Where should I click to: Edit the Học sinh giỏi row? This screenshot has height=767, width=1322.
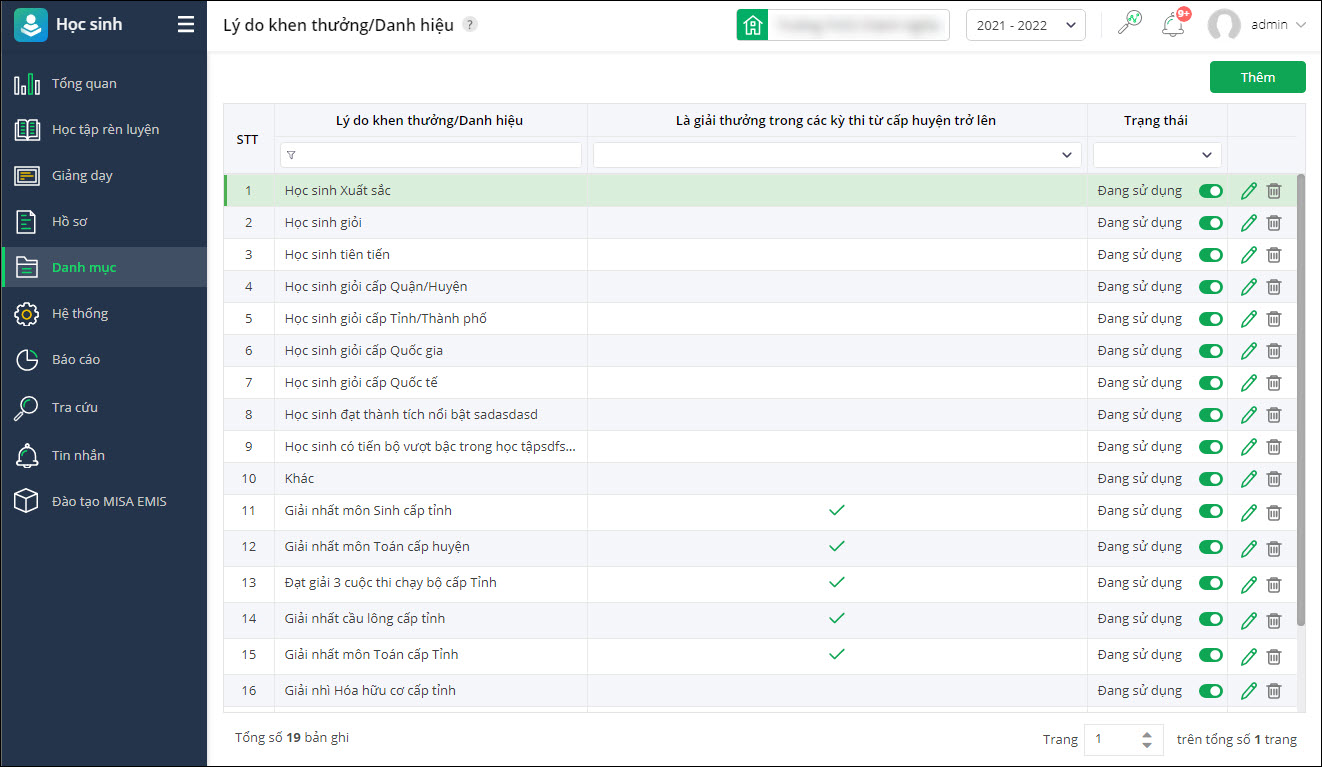coord(1248,223)
